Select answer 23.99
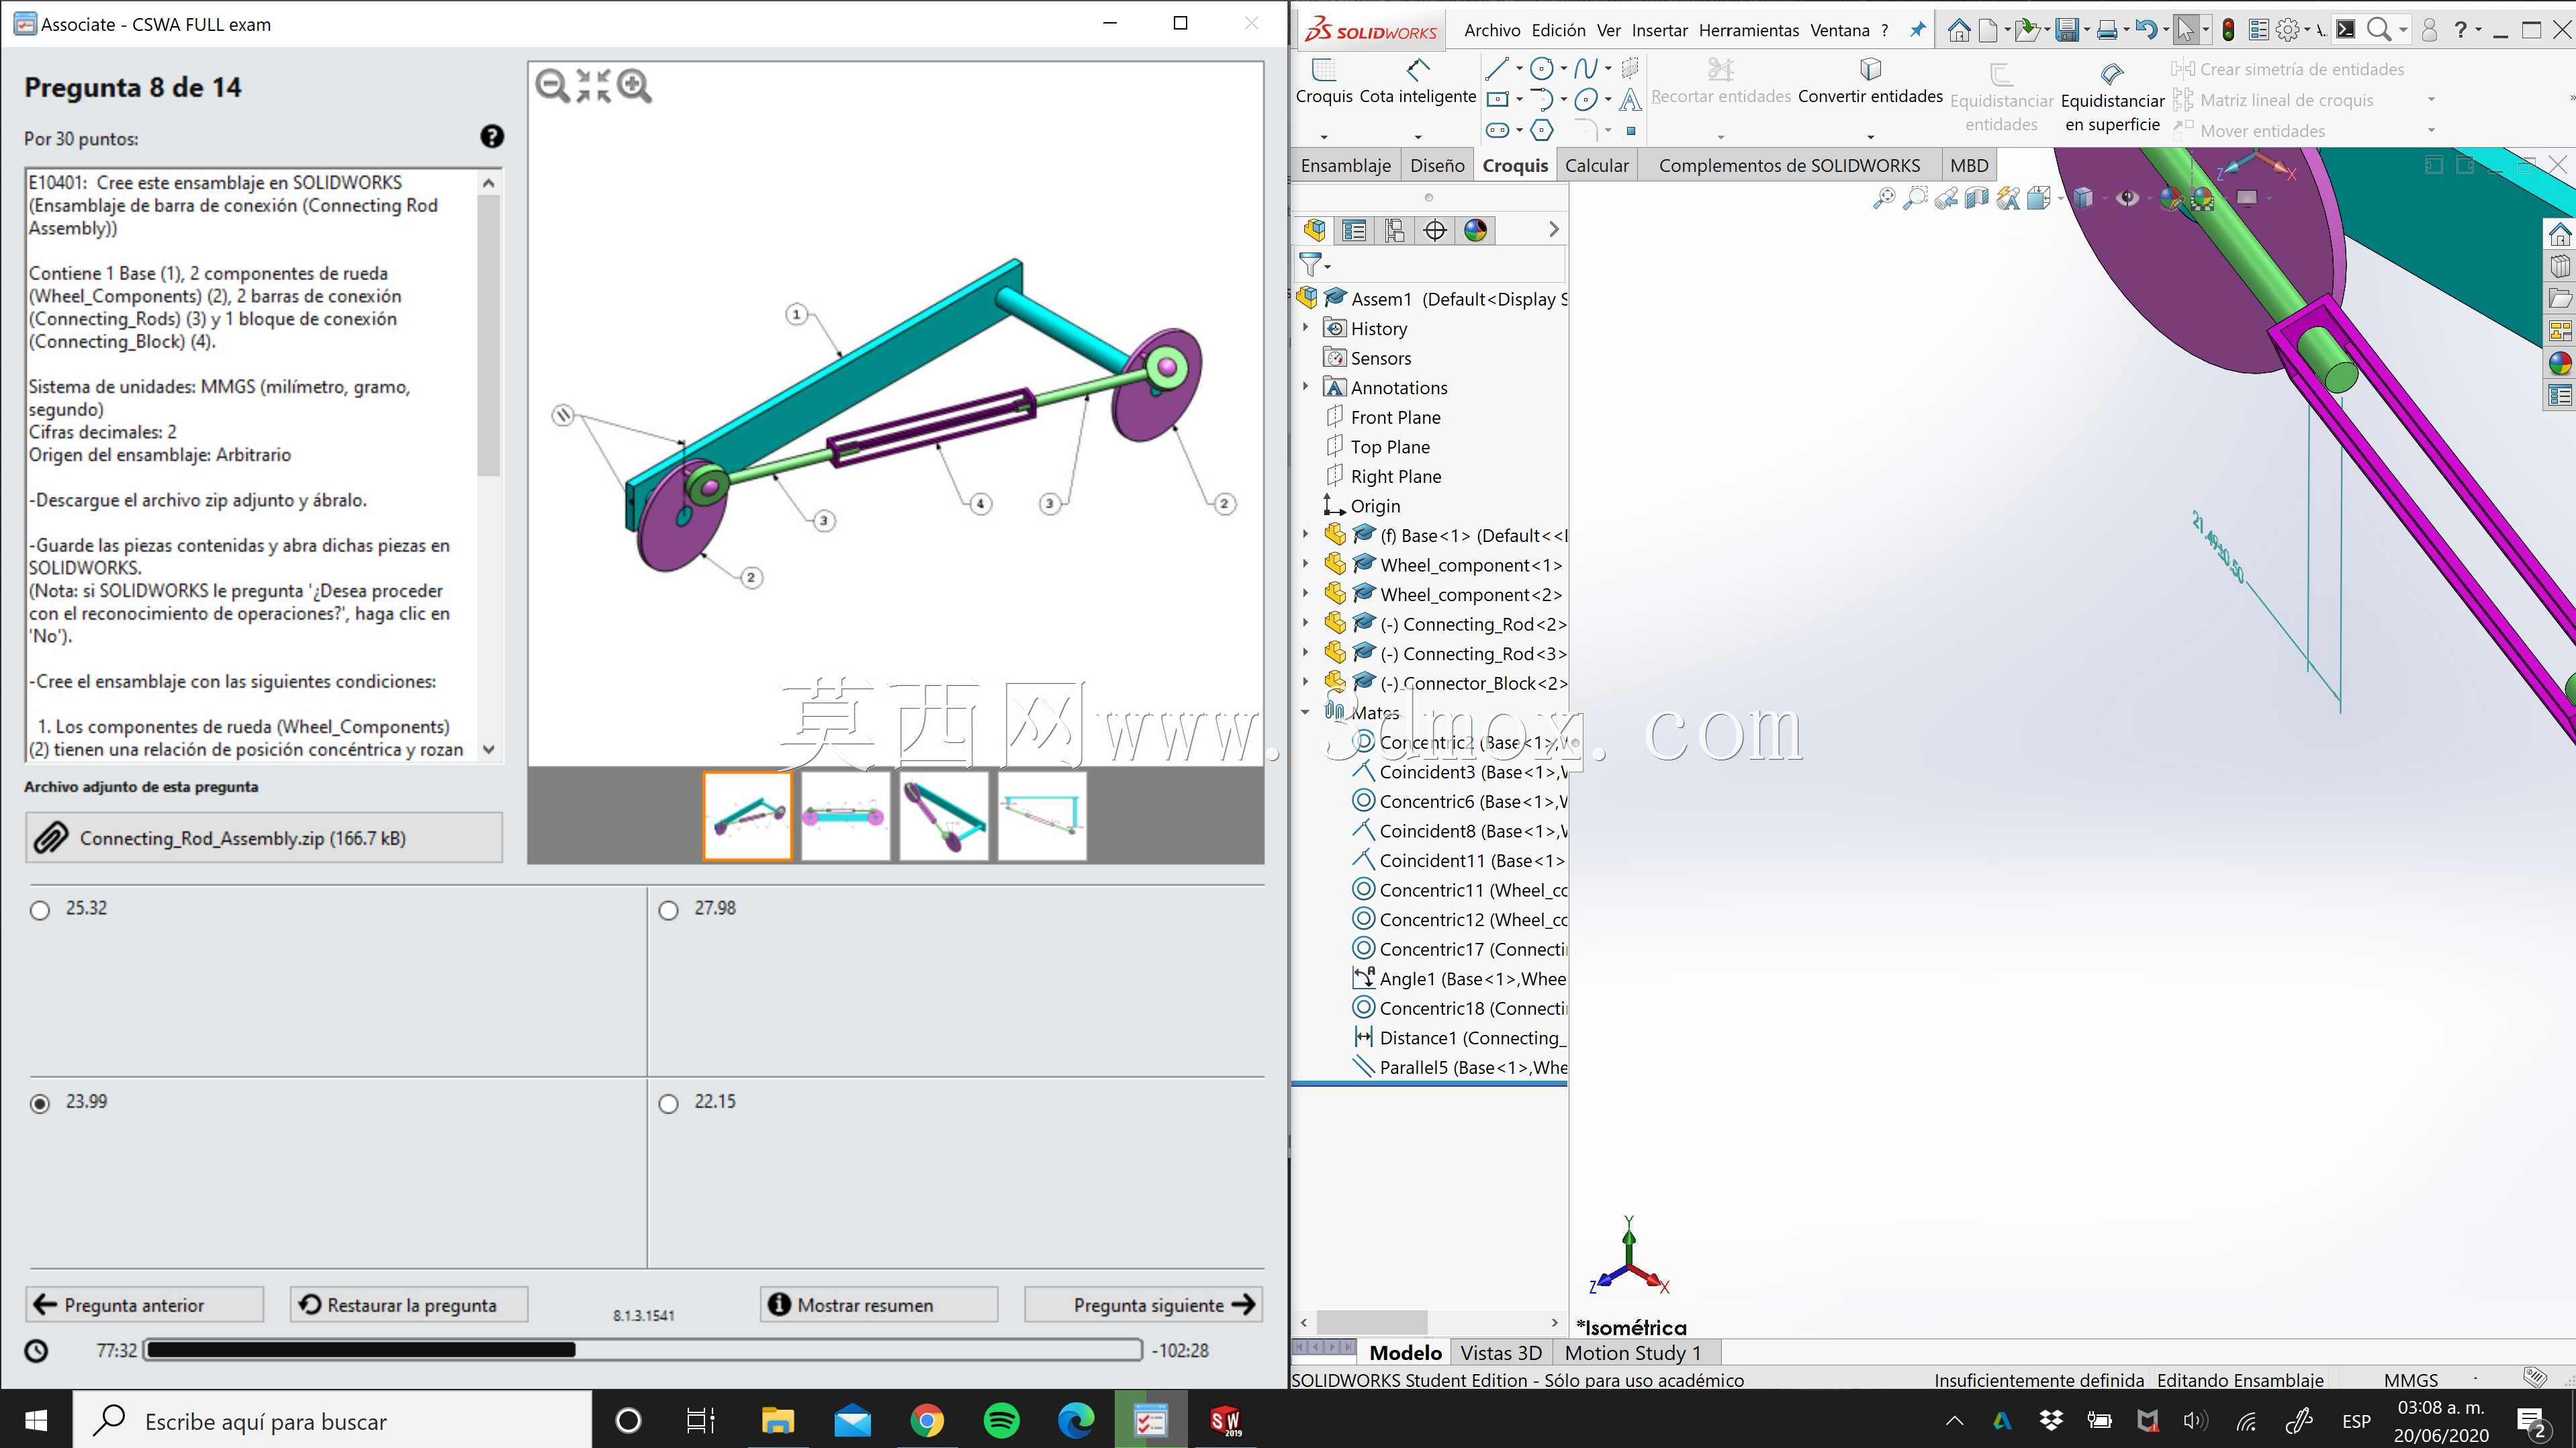The width and height of the screenshot is (2576, 1448). click(40, 1103)
